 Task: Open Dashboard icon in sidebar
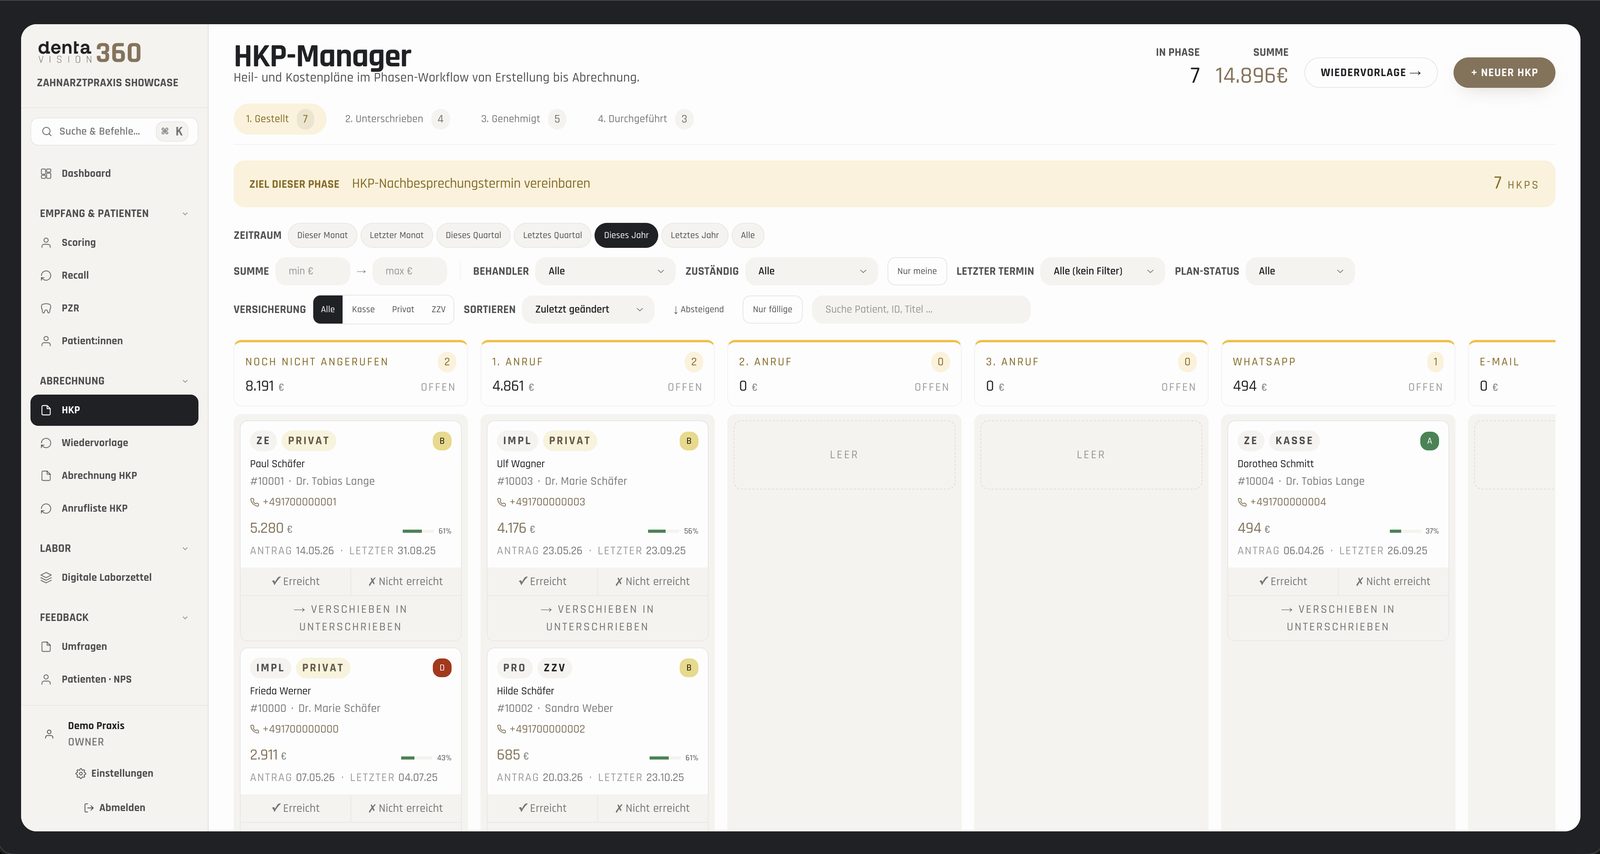[46, 174]
